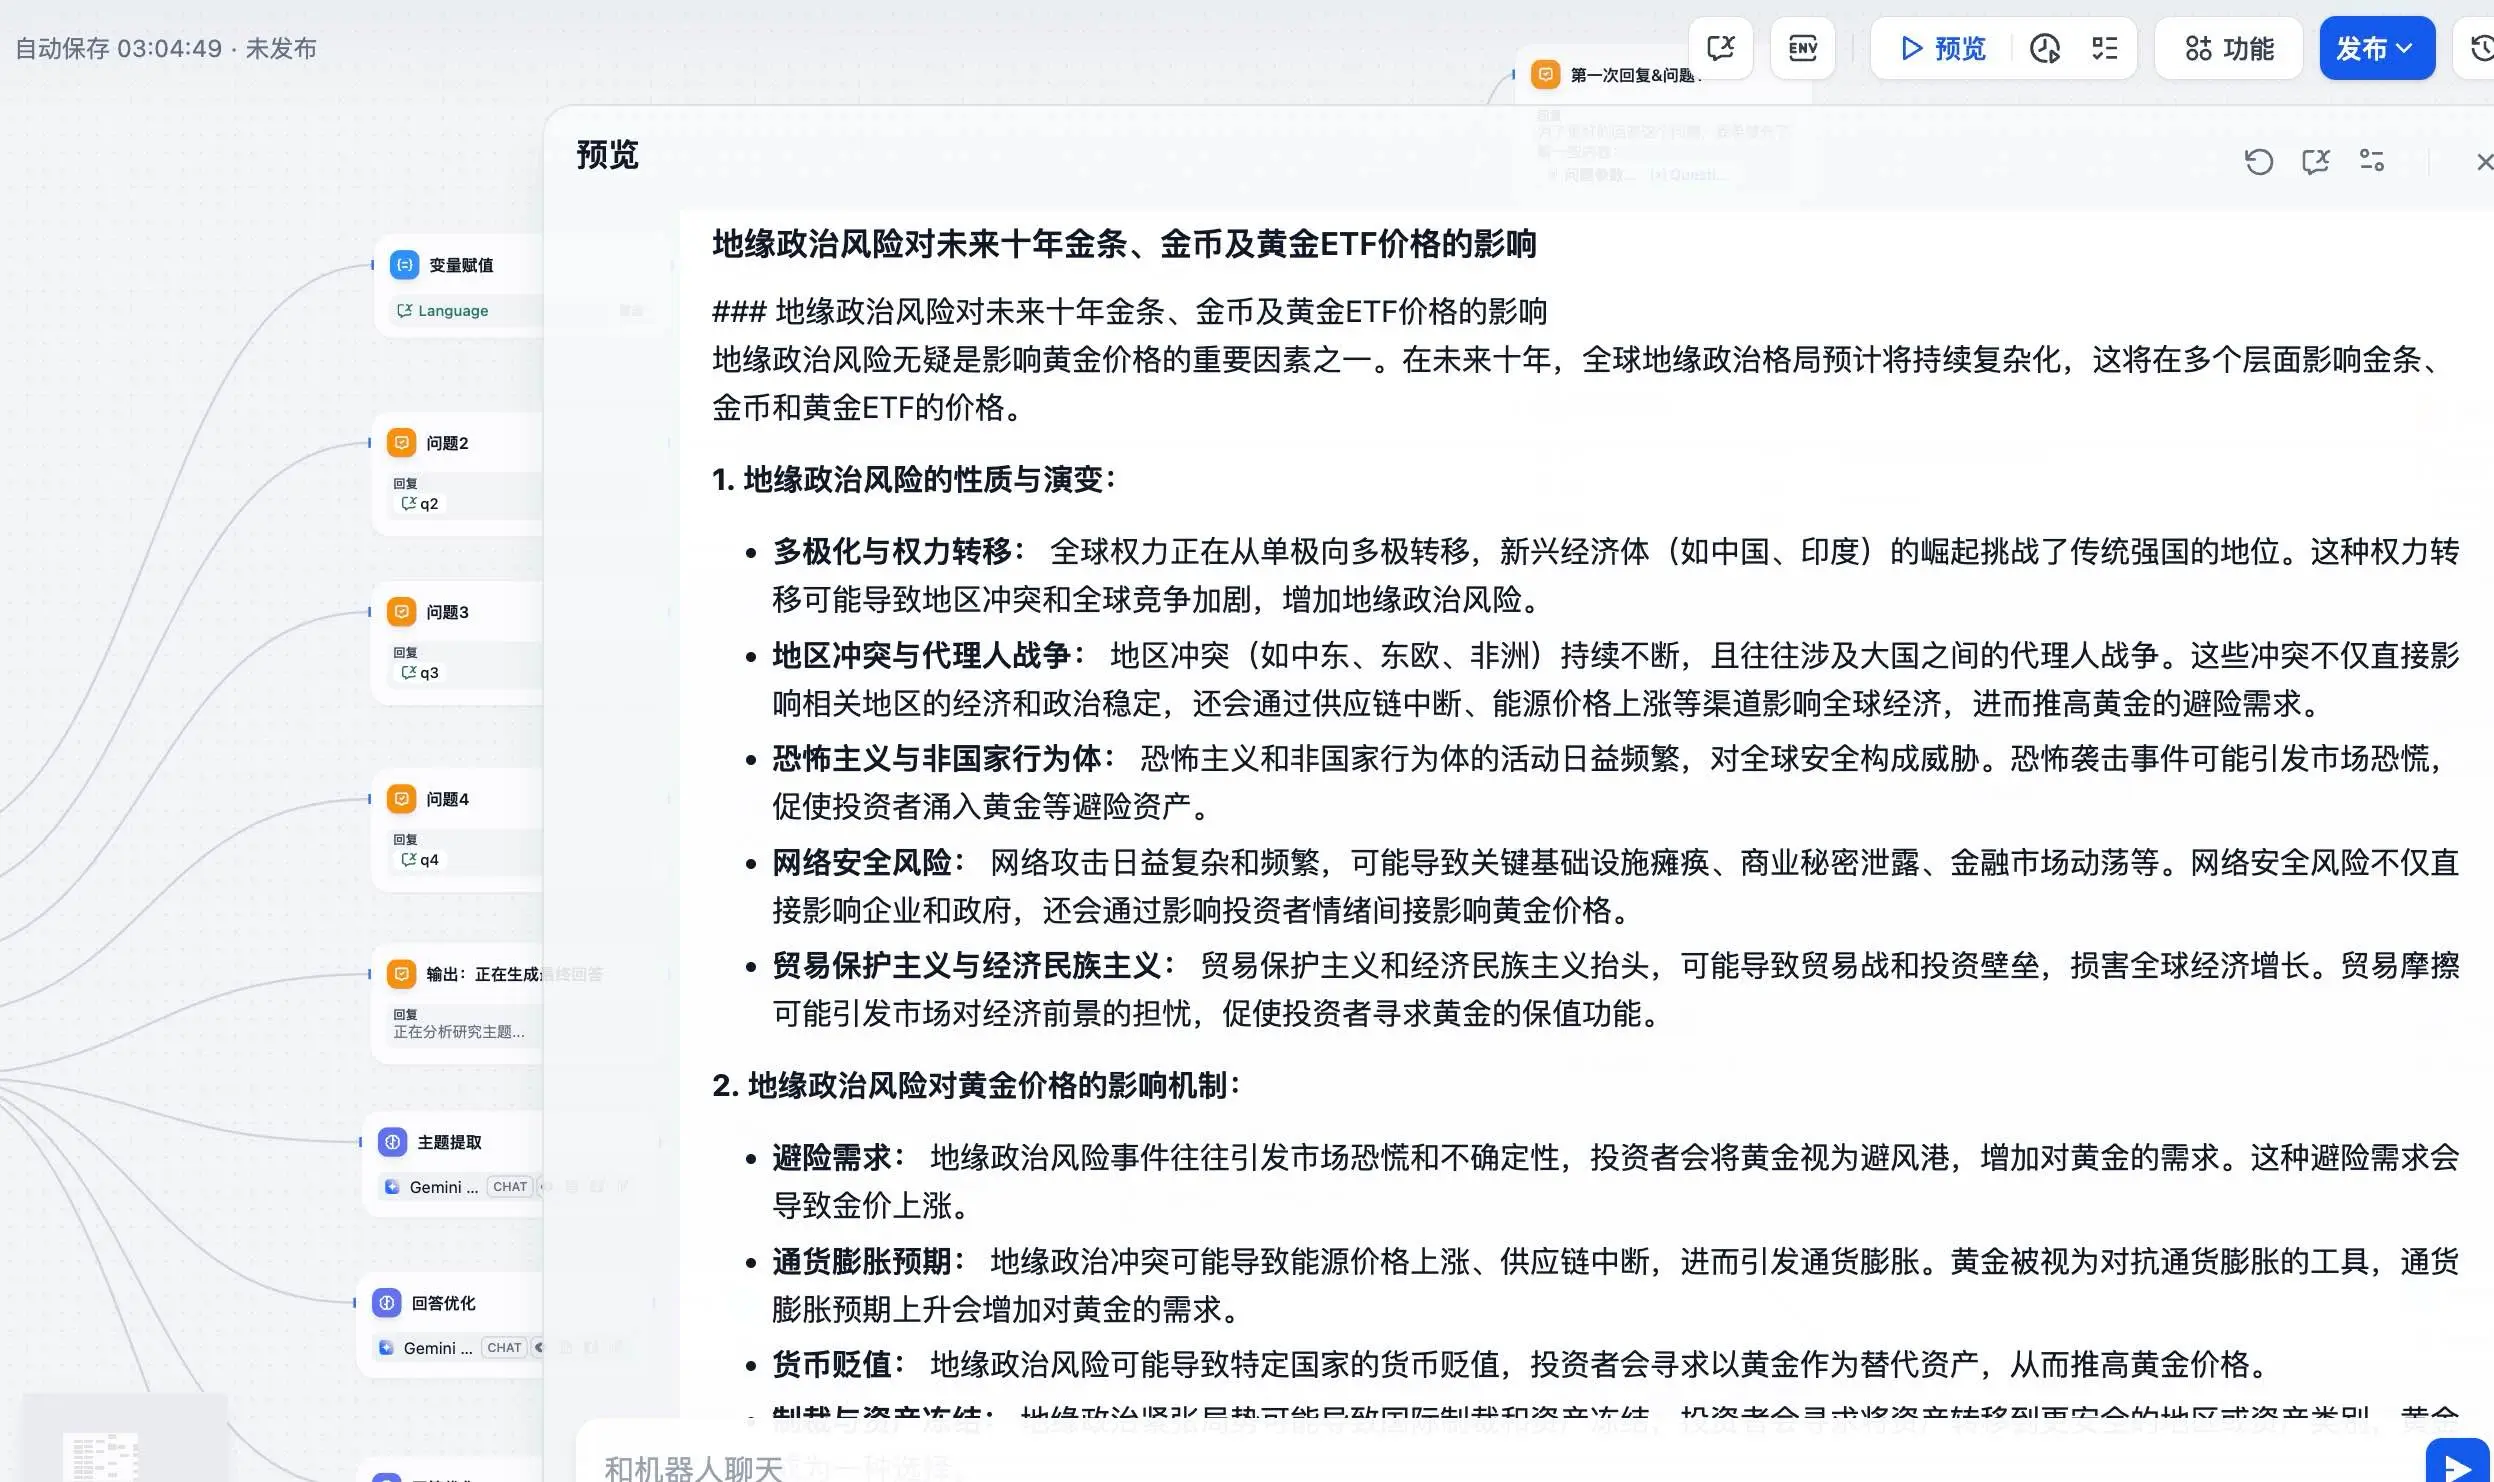Click the Gemini model in 主题提取 node

click(432, 1187)
